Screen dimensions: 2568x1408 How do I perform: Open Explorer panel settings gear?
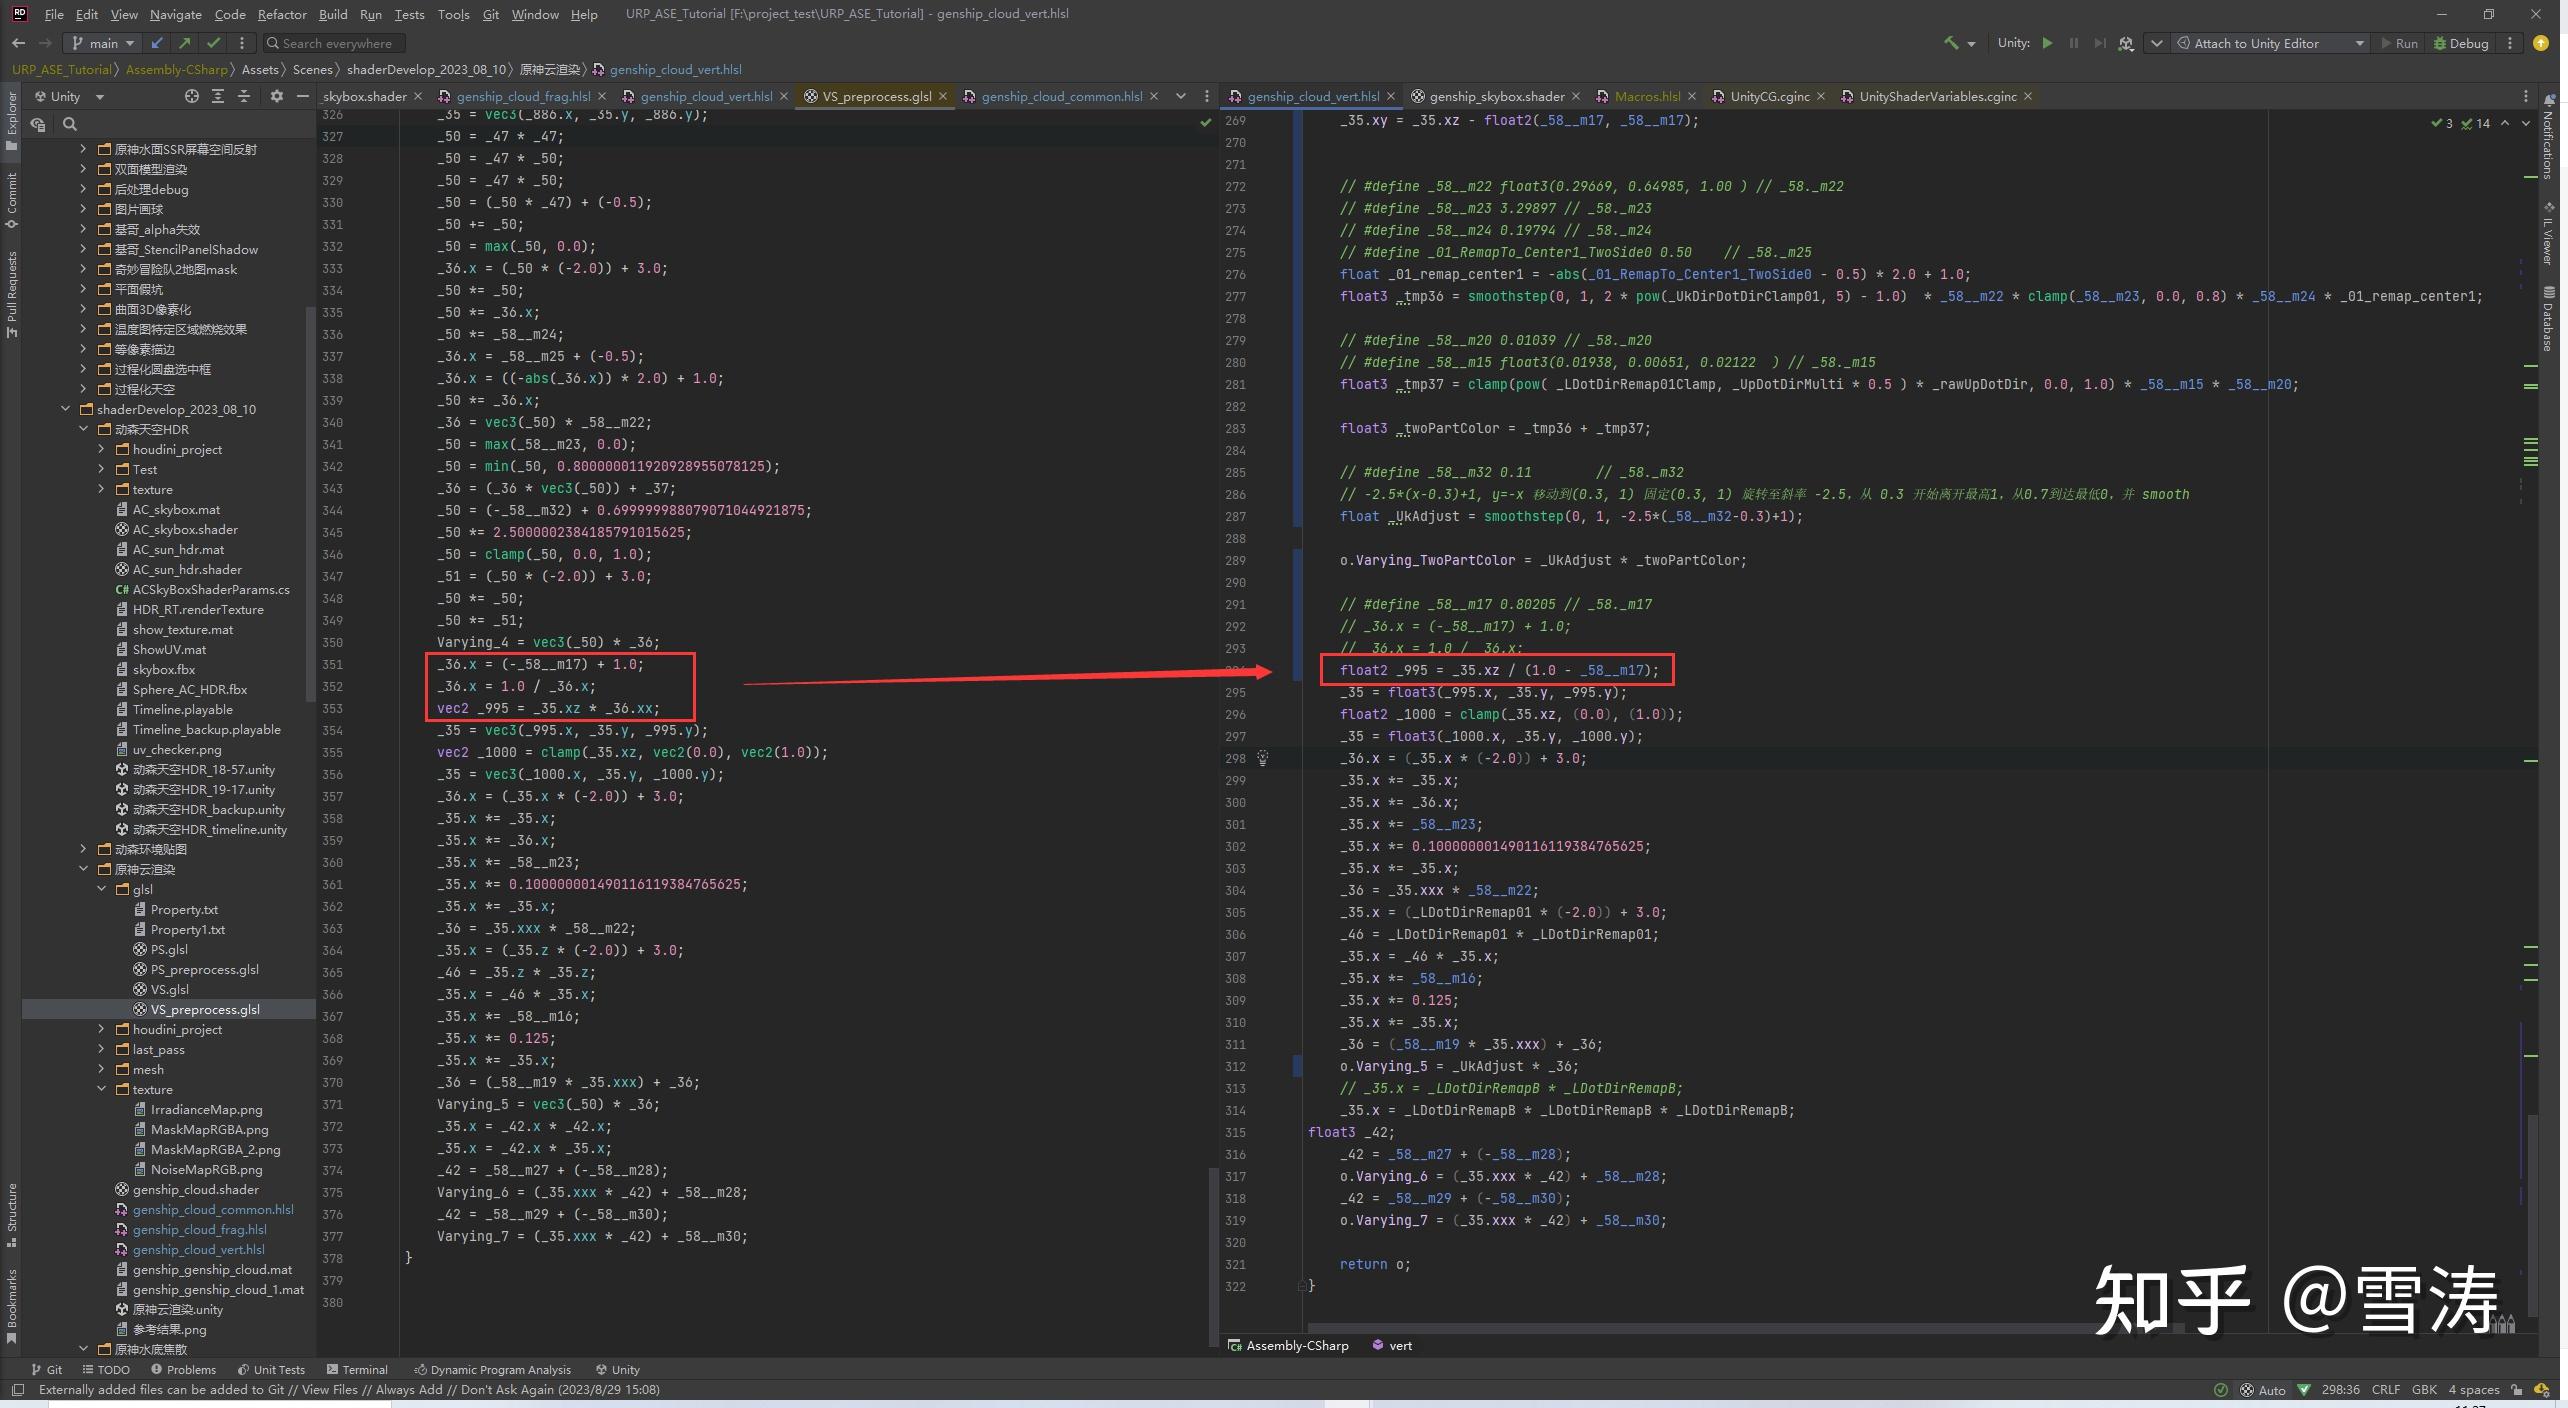pyautogui.click(x=277, y=96)
